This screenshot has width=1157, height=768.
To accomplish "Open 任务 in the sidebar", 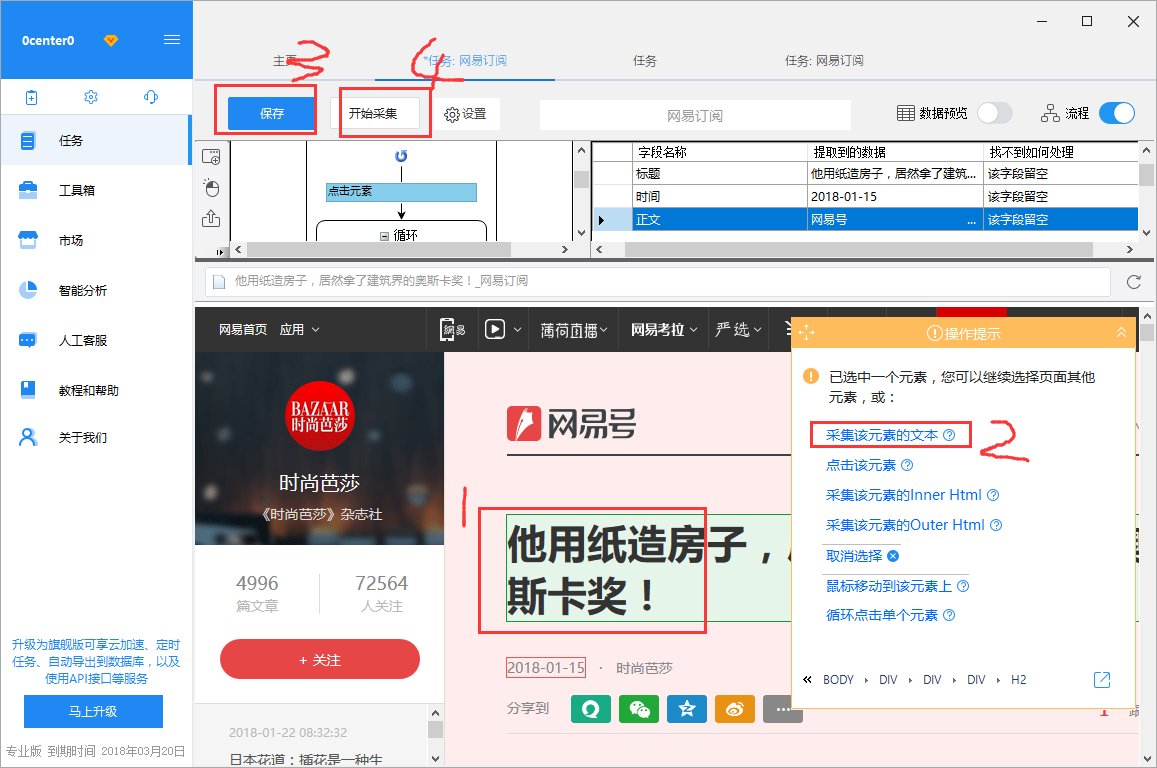I will (96, 140).
